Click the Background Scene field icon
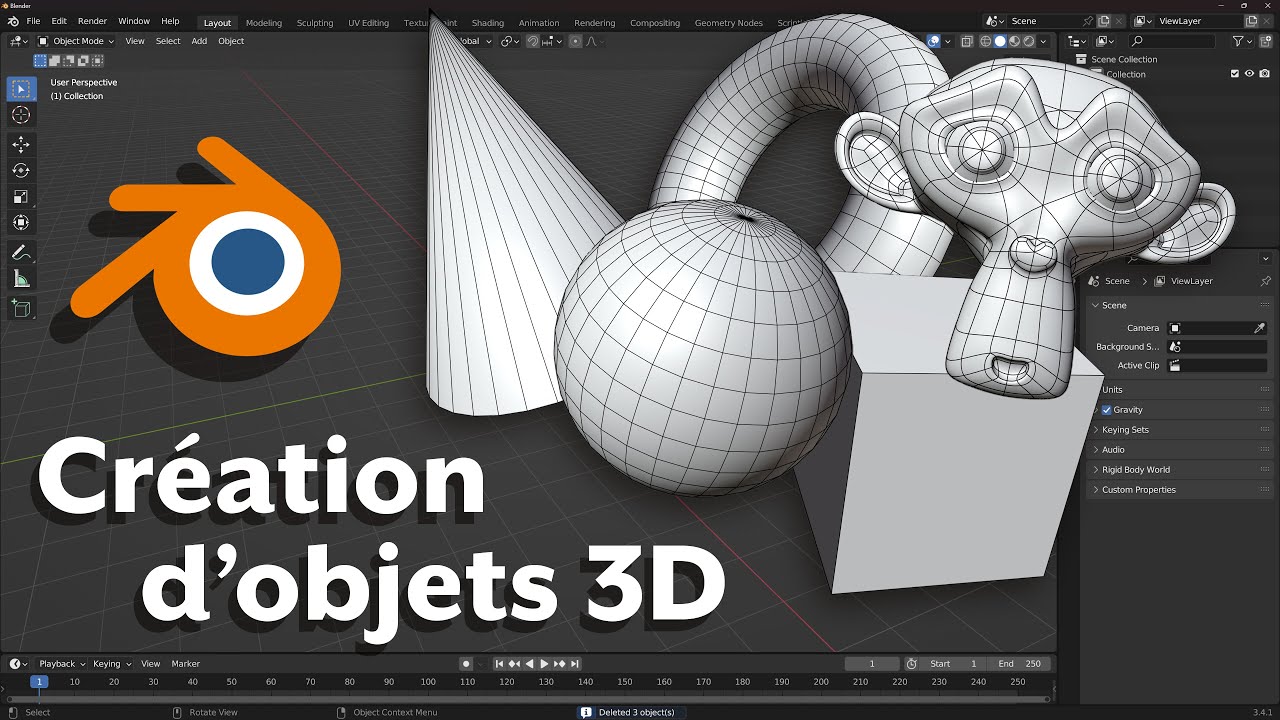 (x=1175, y=347)
